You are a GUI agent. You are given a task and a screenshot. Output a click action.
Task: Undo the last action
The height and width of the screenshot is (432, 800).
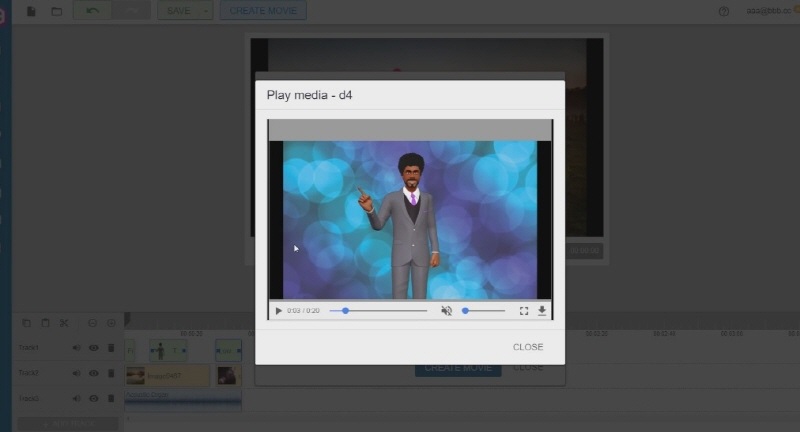92,11
